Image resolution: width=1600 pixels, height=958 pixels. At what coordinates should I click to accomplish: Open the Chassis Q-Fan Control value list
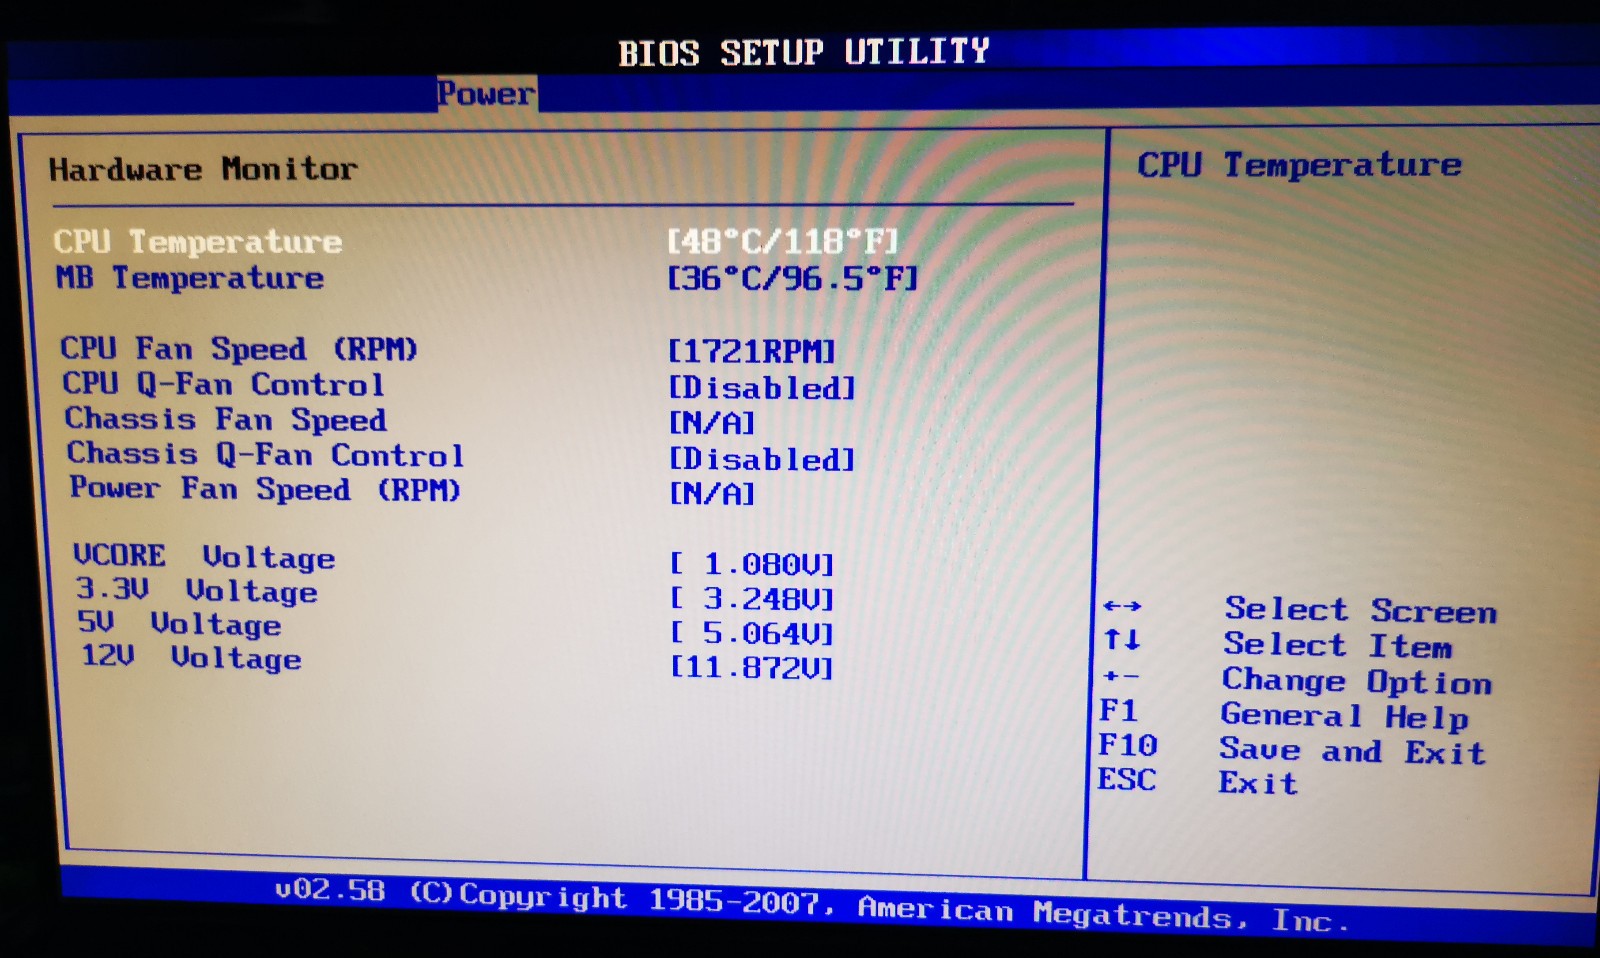coord(762,459)
